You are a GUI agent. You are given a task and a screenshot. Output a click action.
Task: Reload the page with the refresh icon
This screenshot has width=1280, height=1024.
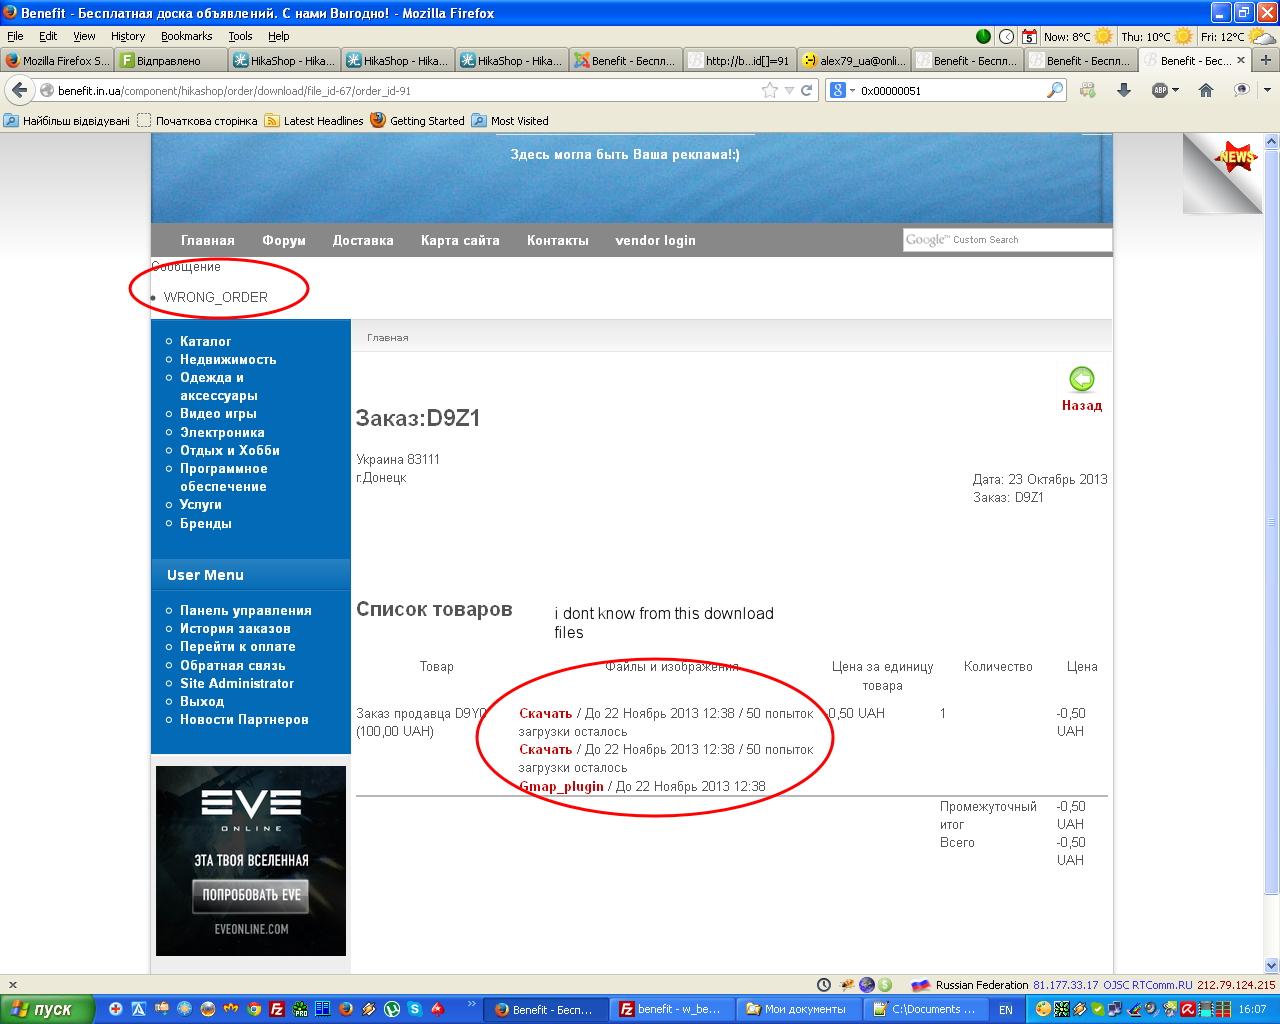point(806,90)
